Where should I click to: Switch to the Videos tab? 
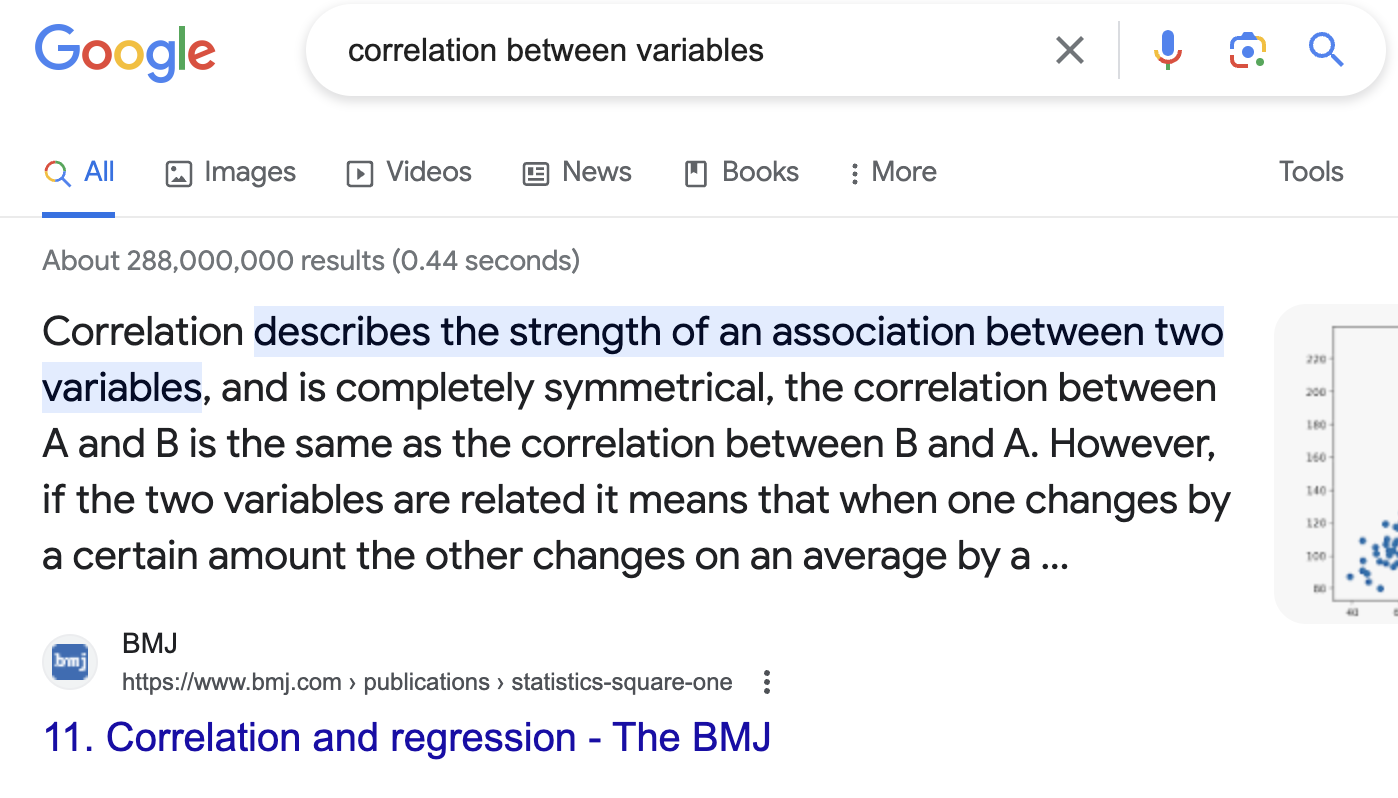409,172
